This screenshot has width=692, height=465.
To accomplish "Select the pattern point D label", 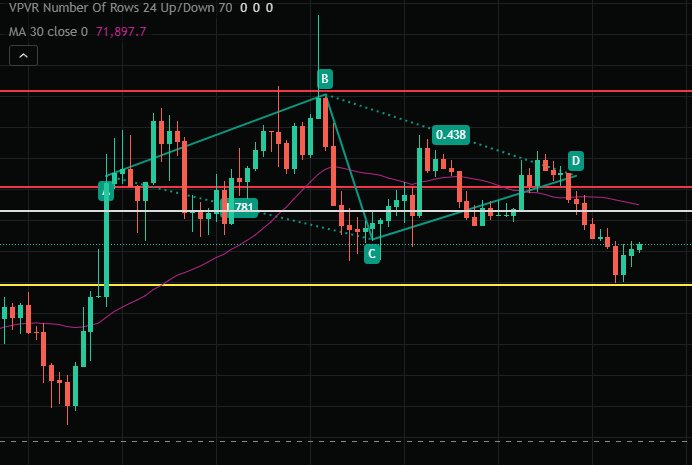I will click(x=575, y=161).
